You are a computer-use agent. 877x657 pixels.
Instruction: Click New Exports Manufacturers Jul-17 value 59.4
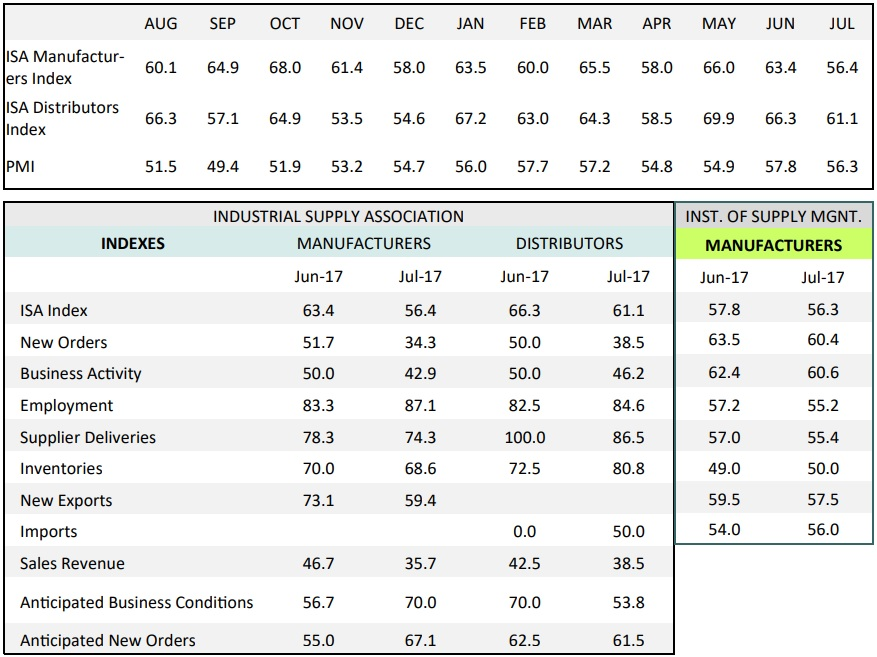(420, 500)
